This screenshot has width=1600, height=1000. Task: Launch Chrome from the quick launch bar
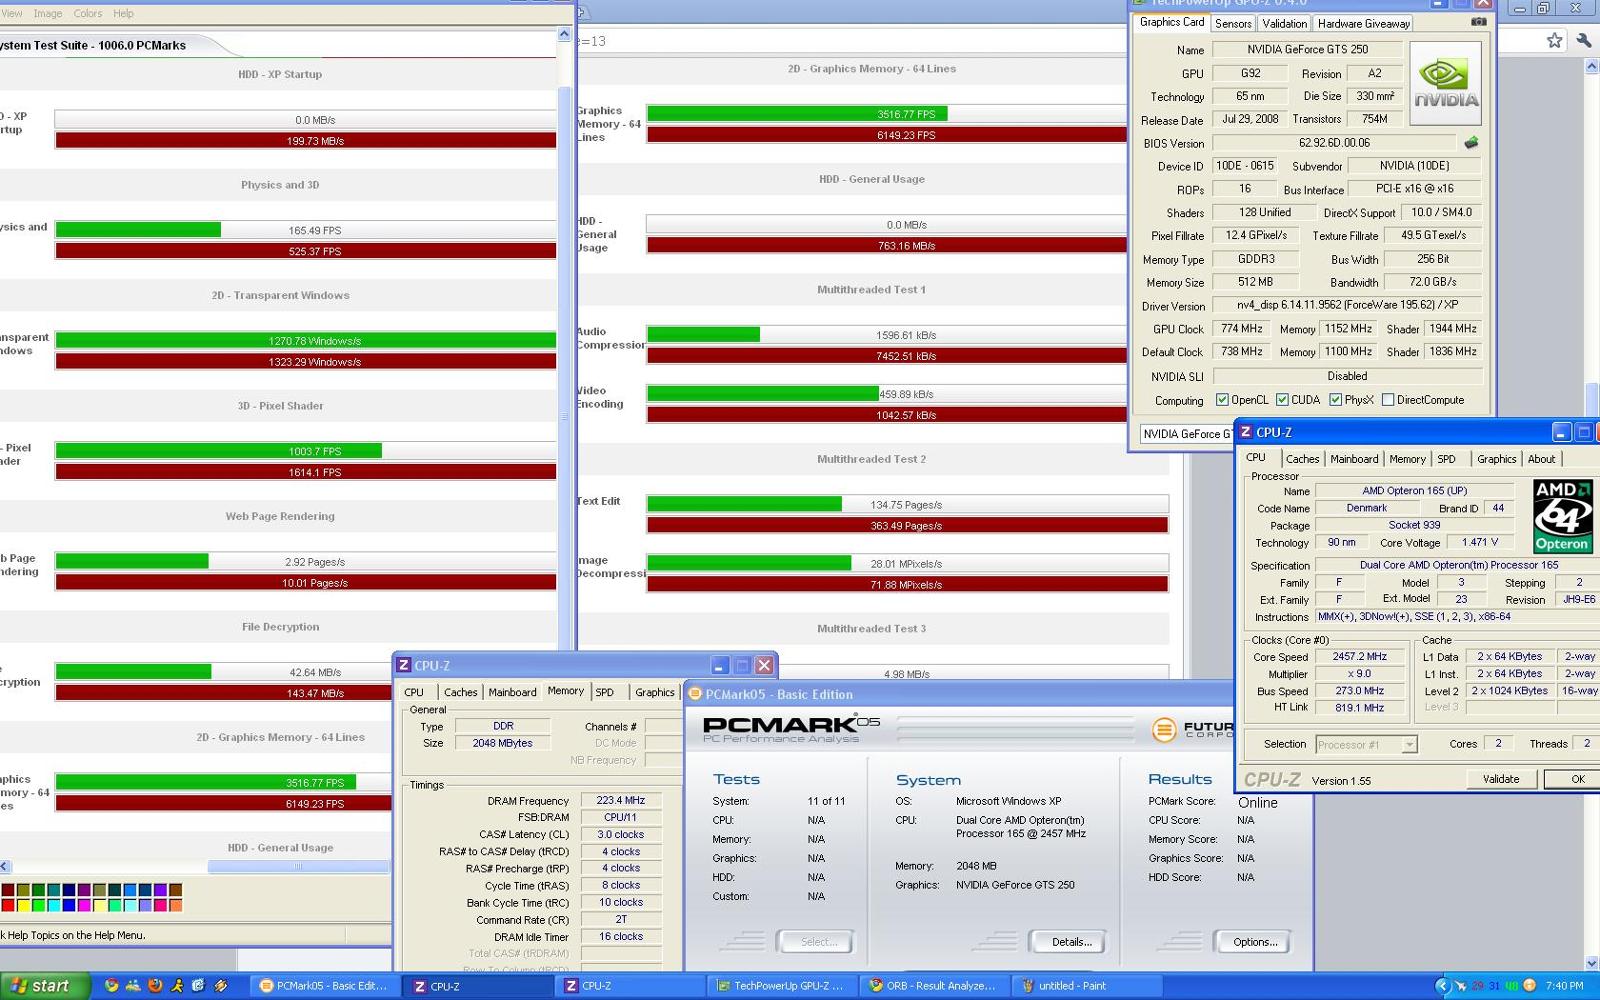click(x=111, y=985)
